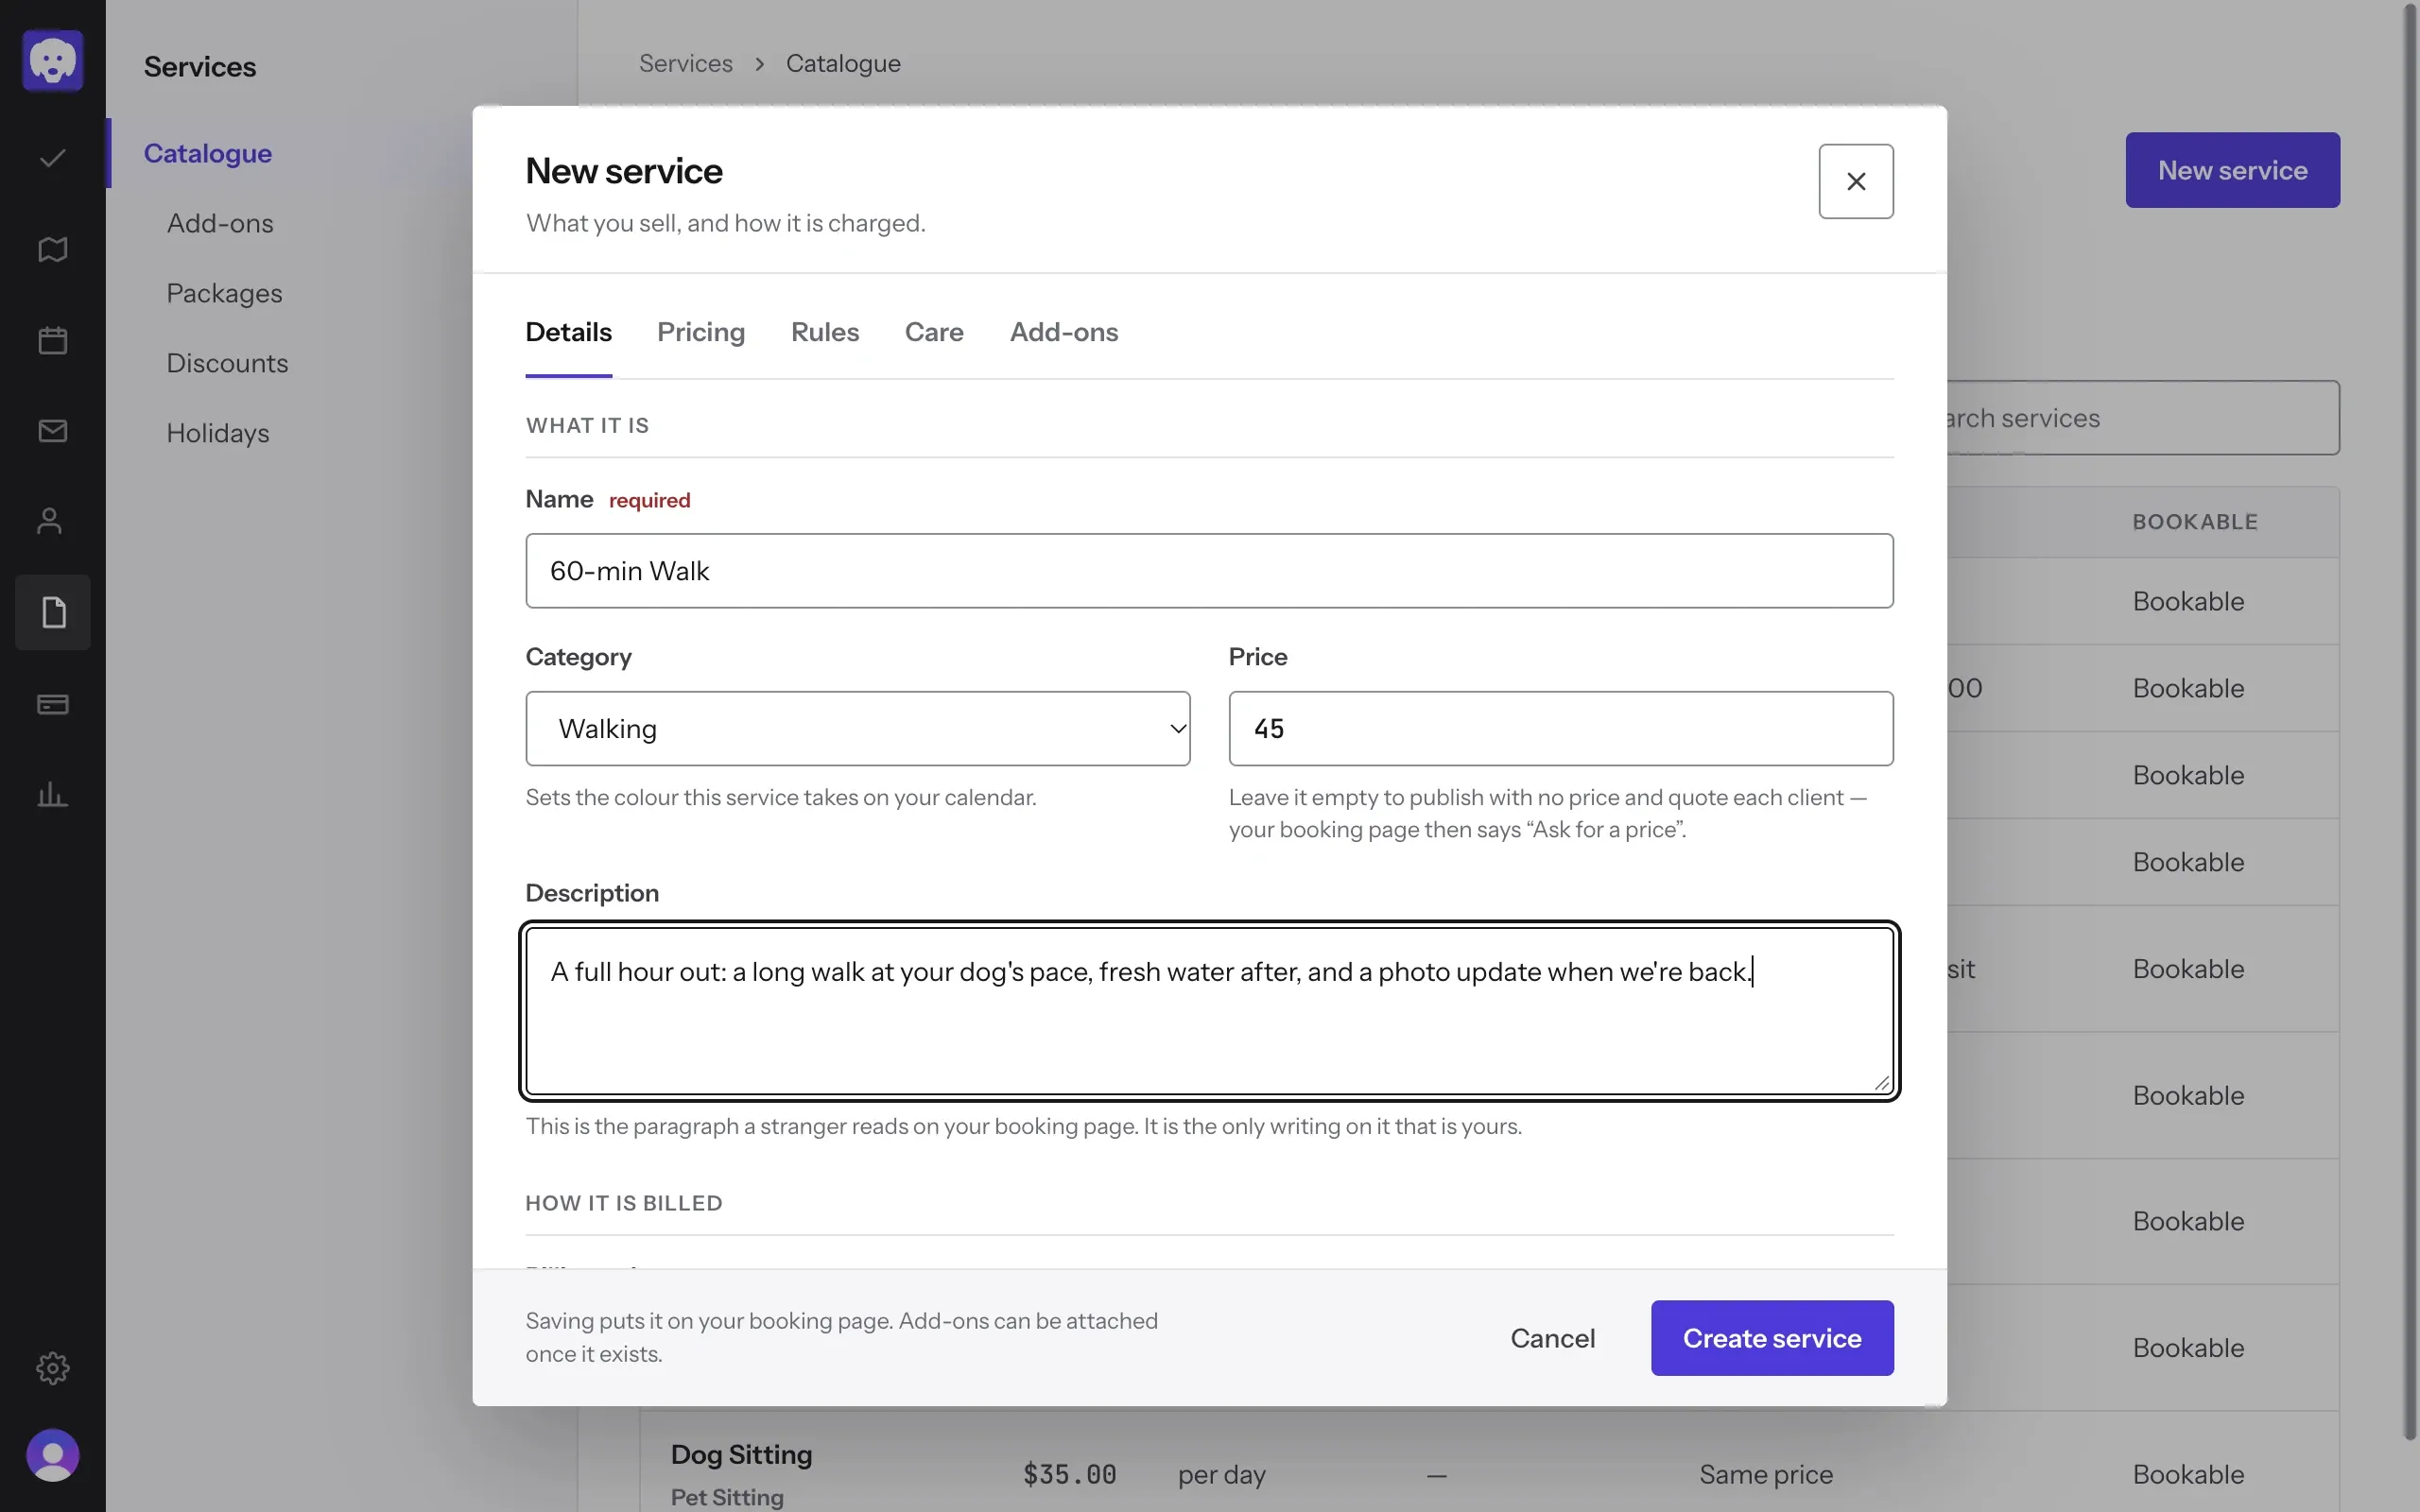Image resolution: width=2420 pixels, height=1512 pixels.
Task: Open the person clients icon in sidebar
Action: (50, 521)
